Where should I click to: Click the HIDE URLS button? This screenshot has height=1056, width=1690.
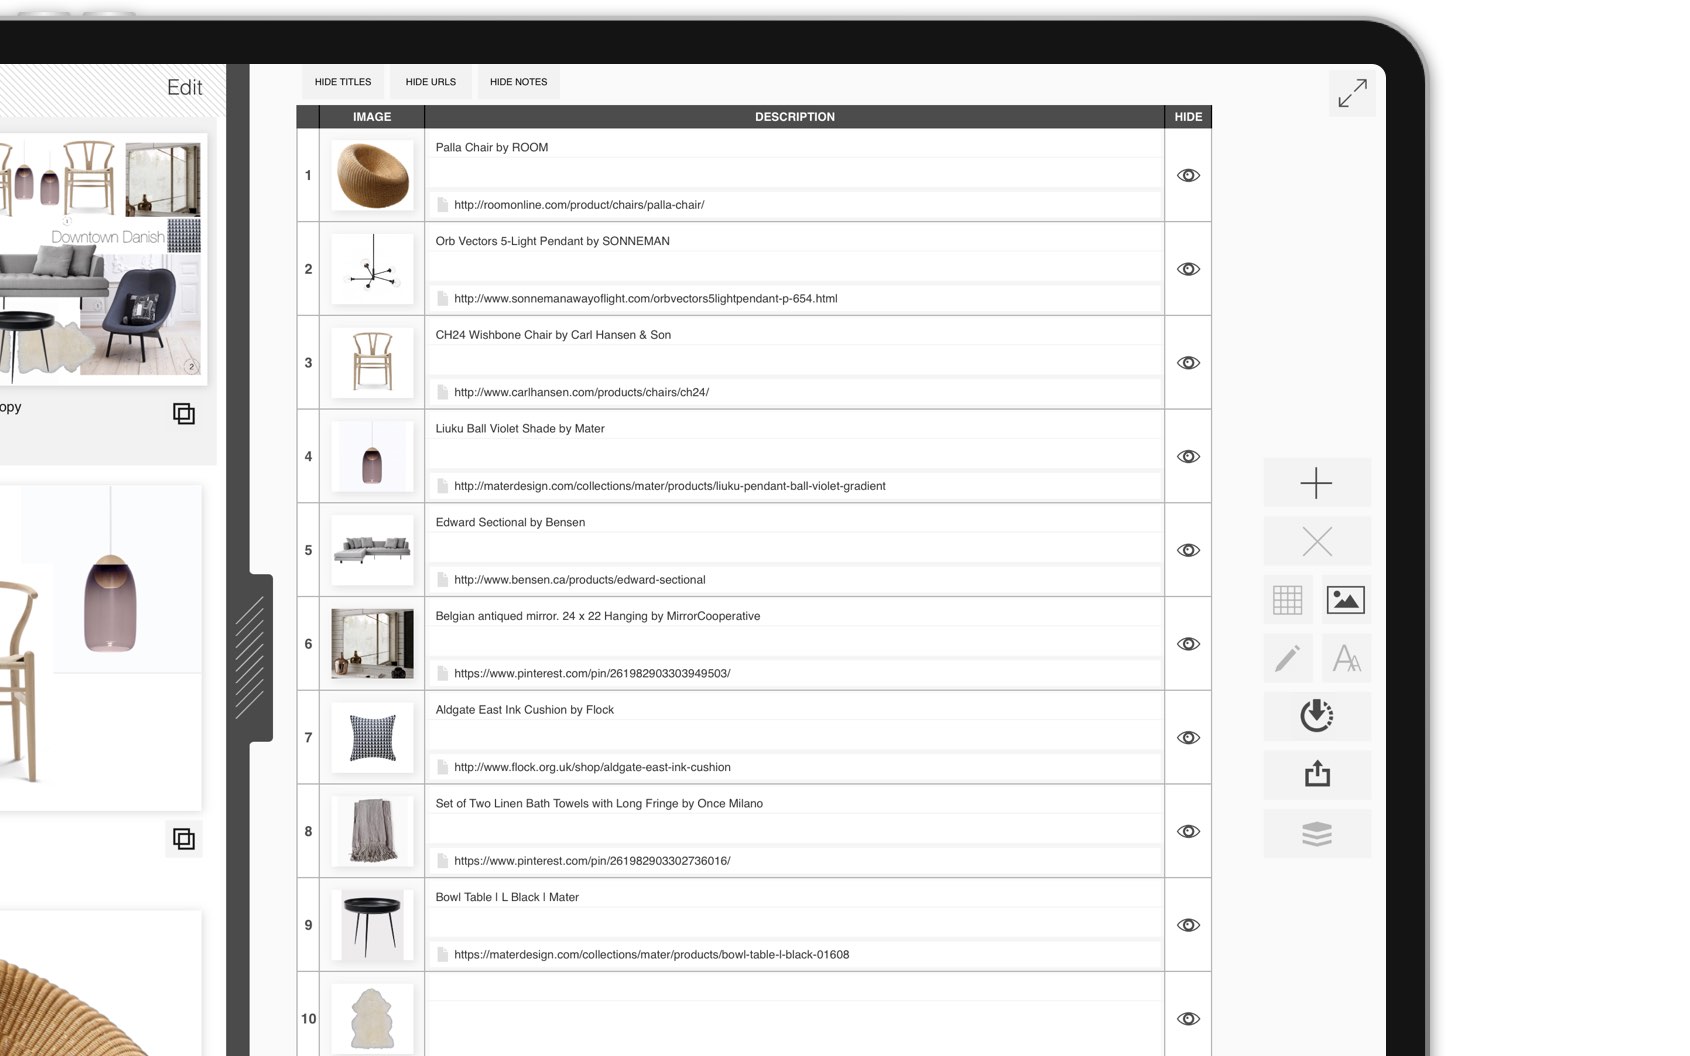(x=431, y=82)
